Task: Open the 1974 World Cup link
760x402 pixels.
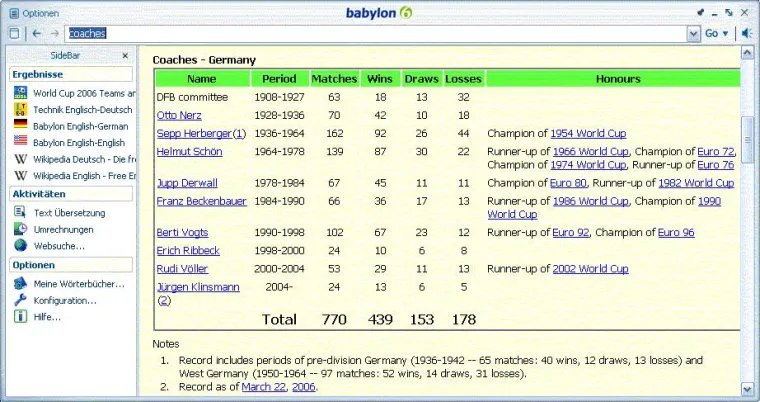Action: tap(588, 165)
